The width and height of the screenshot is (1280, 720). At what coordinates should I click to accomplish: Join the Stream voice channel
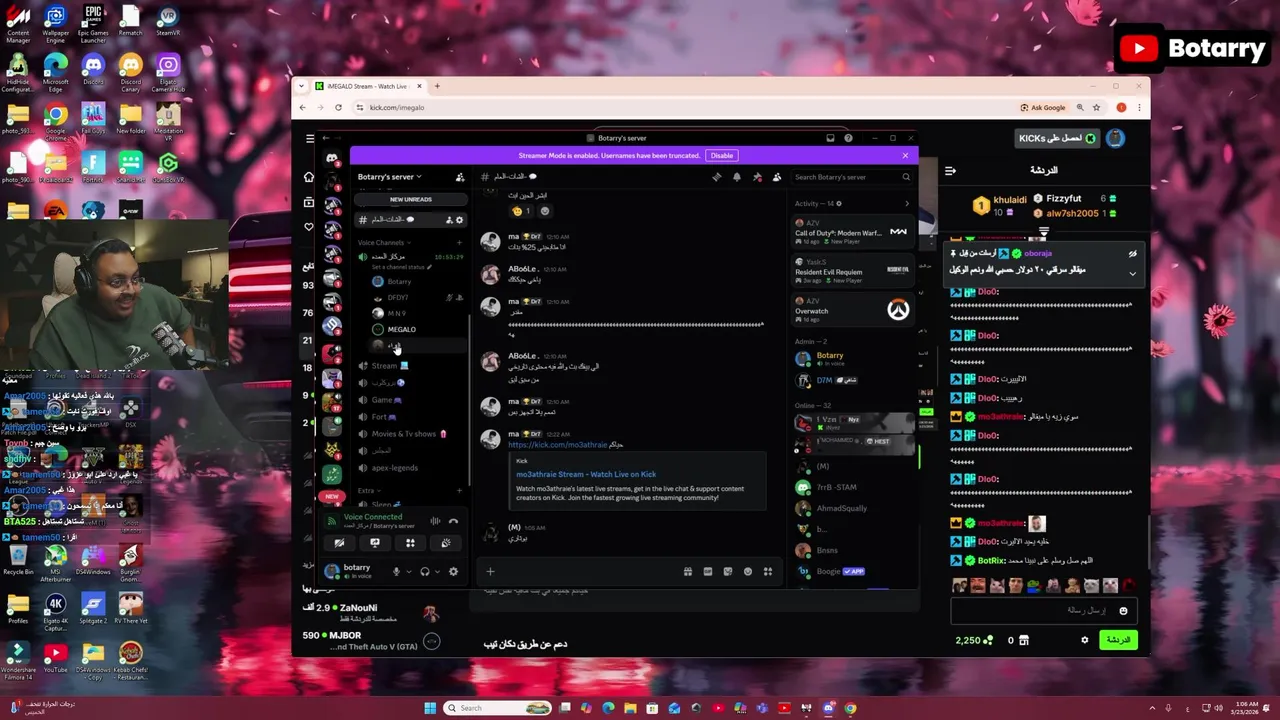click(411, 366)
